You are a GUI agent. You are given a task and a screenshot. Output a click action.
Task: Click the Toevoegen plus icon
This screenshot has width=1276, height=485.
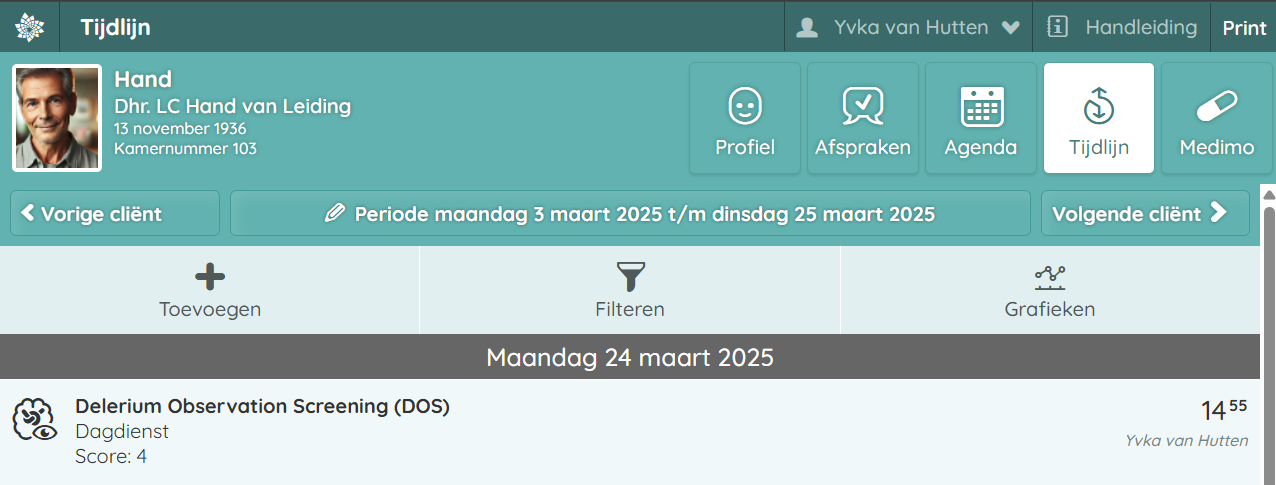[210, 276]
